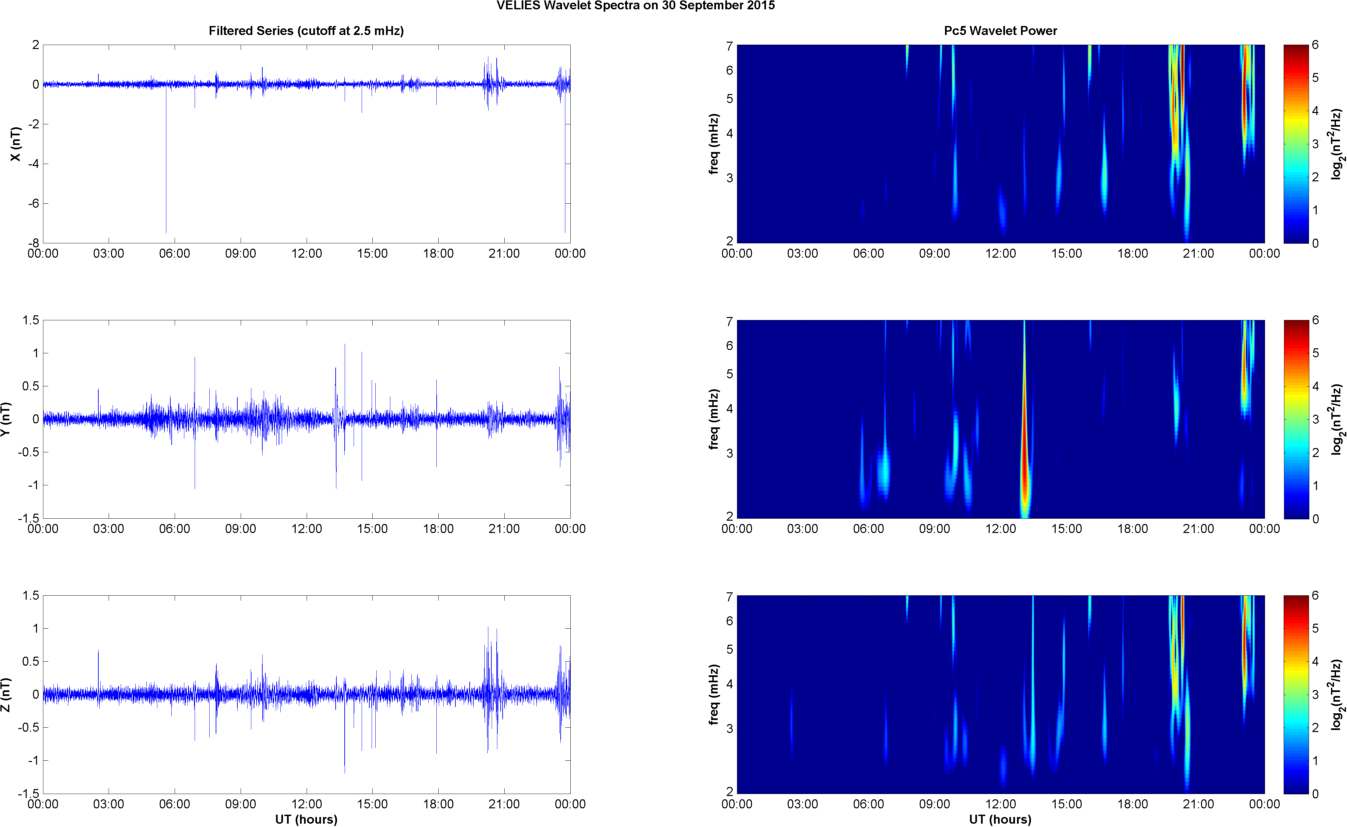Click the log2(nT²/Hz) label of the middle colorbar
Image resolution: width=1347 pixels, height=827 pixels.
[x=1338, y=419]
